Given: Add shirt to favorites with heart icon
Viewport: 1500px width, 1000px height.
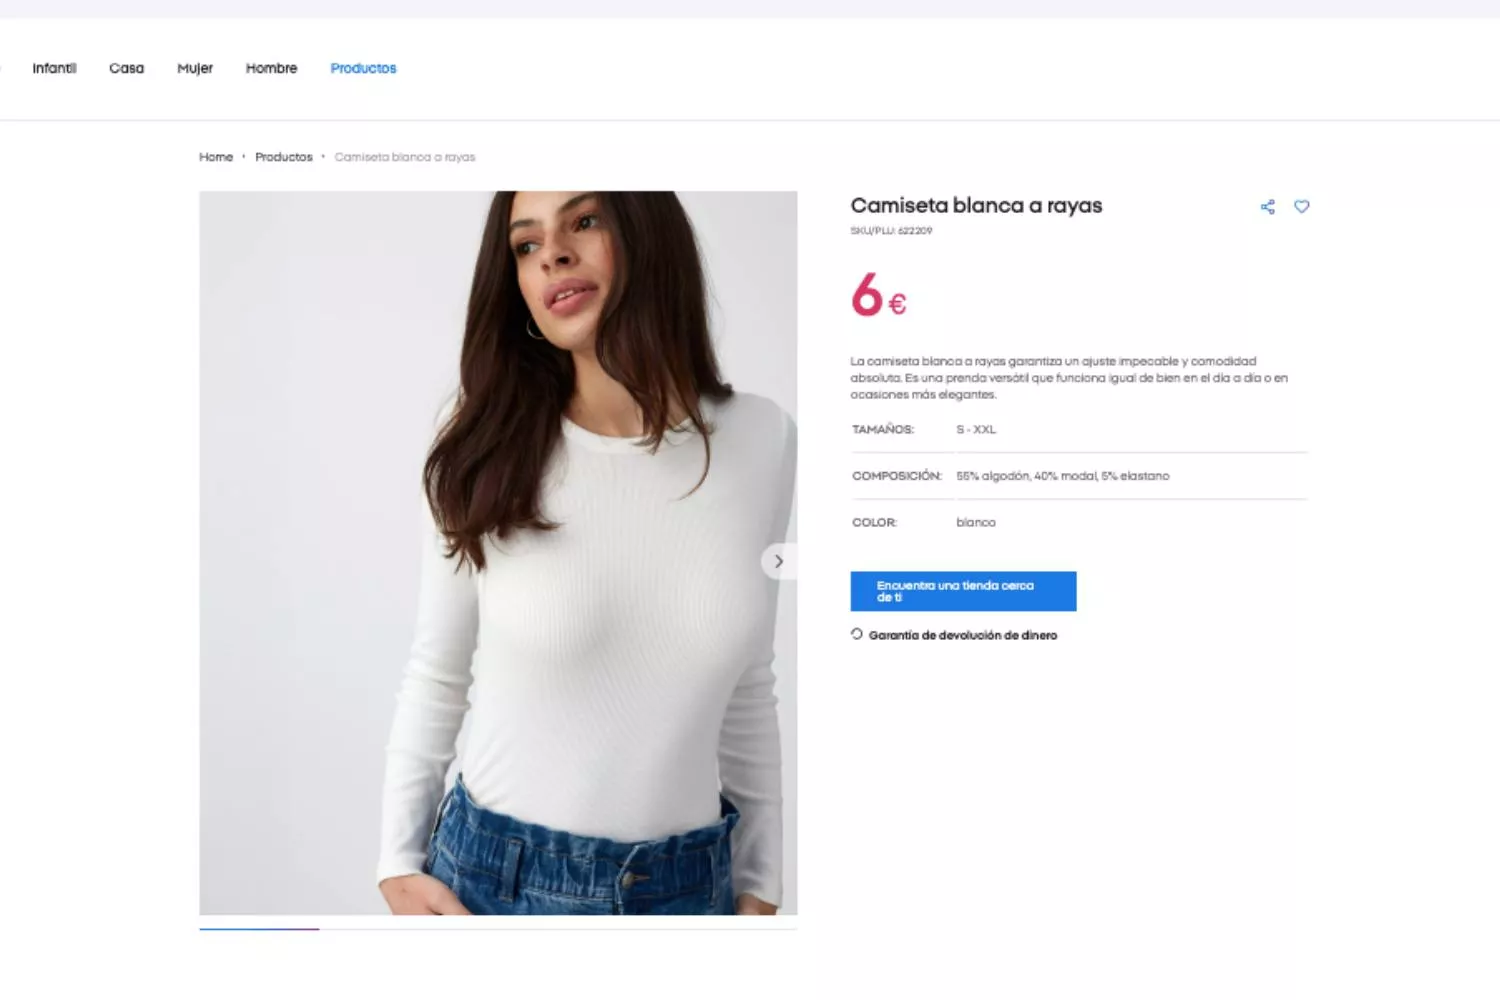Looking at the screenshot, I should click(1301, 207).
